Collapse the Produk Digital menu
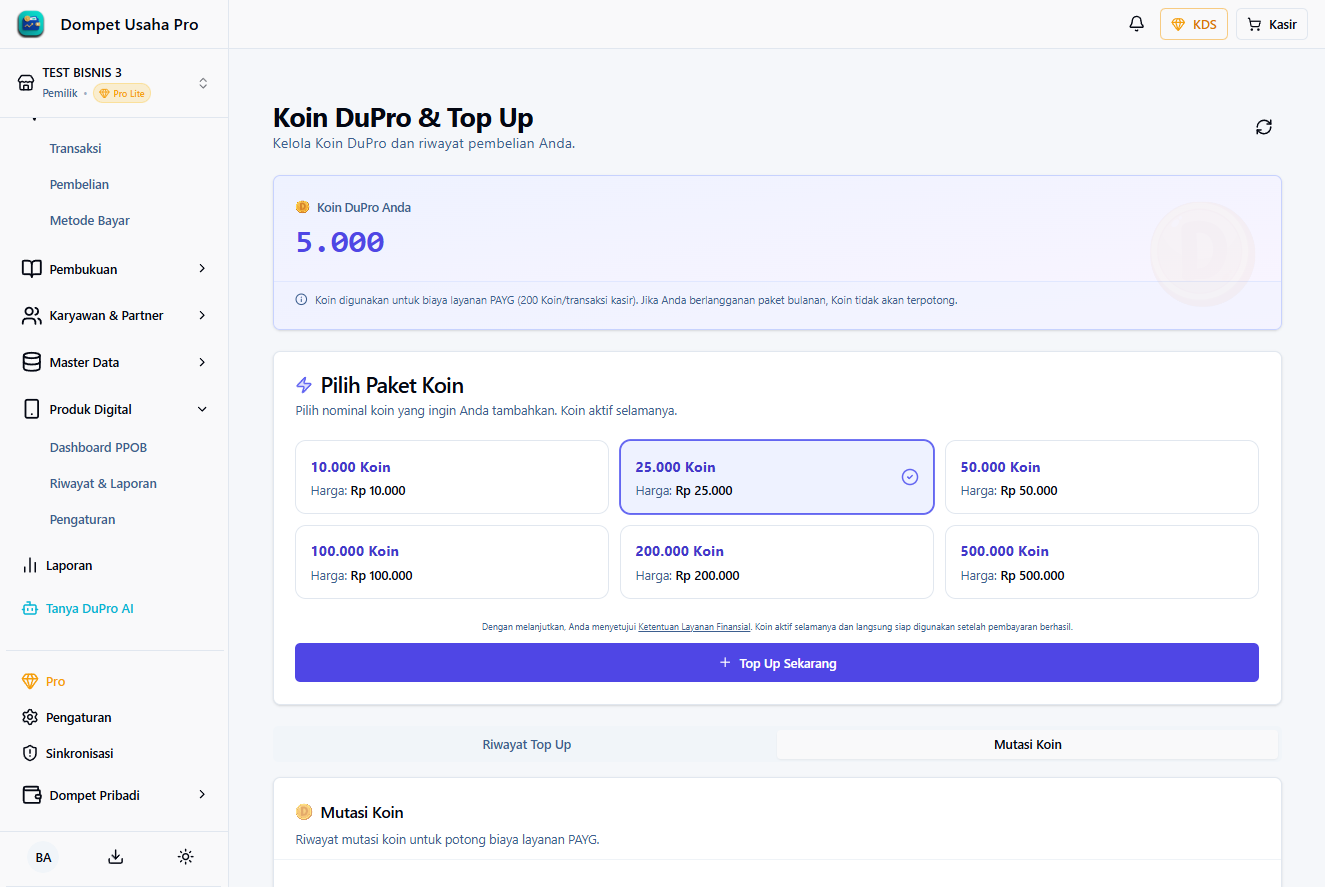The height and width of the screenshot is (887, 1325). click(114, 409)
